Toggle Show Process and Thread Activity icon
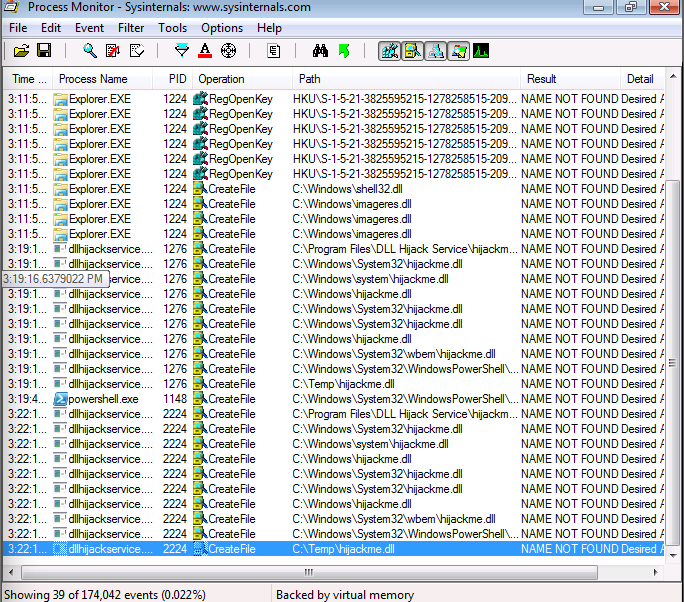 point(458,51)
